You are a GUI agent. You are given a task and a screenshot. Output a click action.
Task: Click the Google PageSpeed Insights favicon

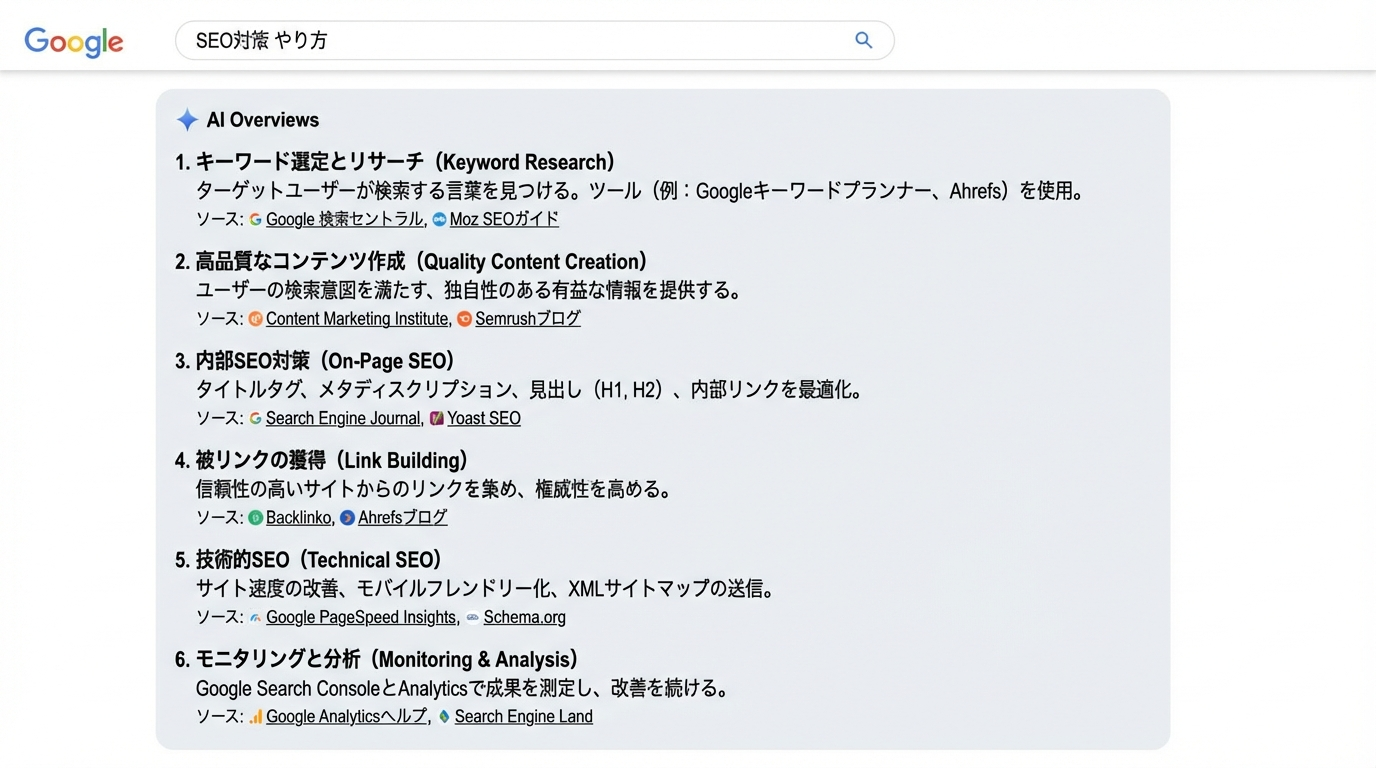[x=255, y=617]
